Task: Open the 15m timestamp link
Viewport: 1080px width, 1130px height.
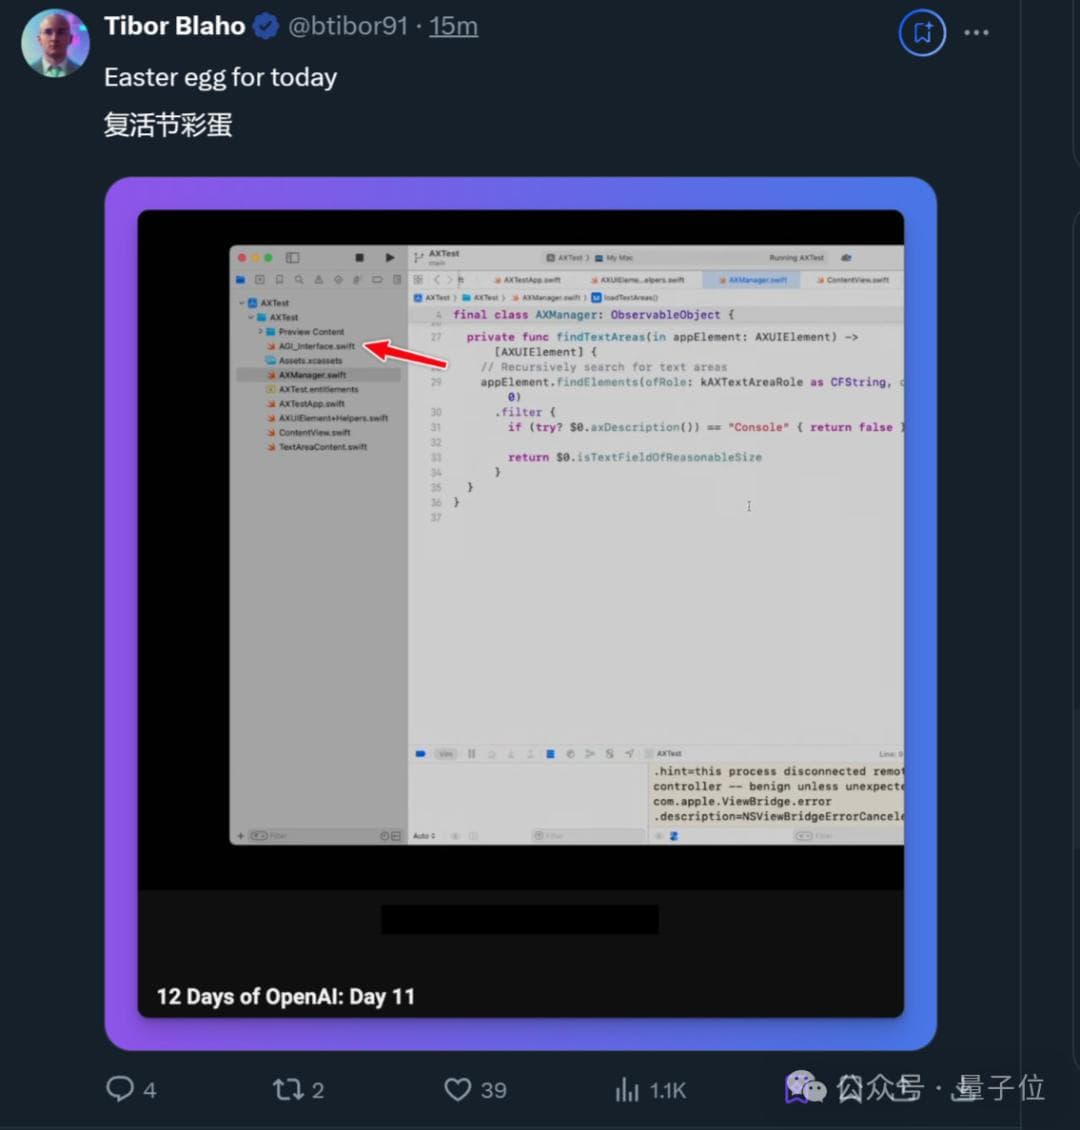Action: [x=453, y=27]
